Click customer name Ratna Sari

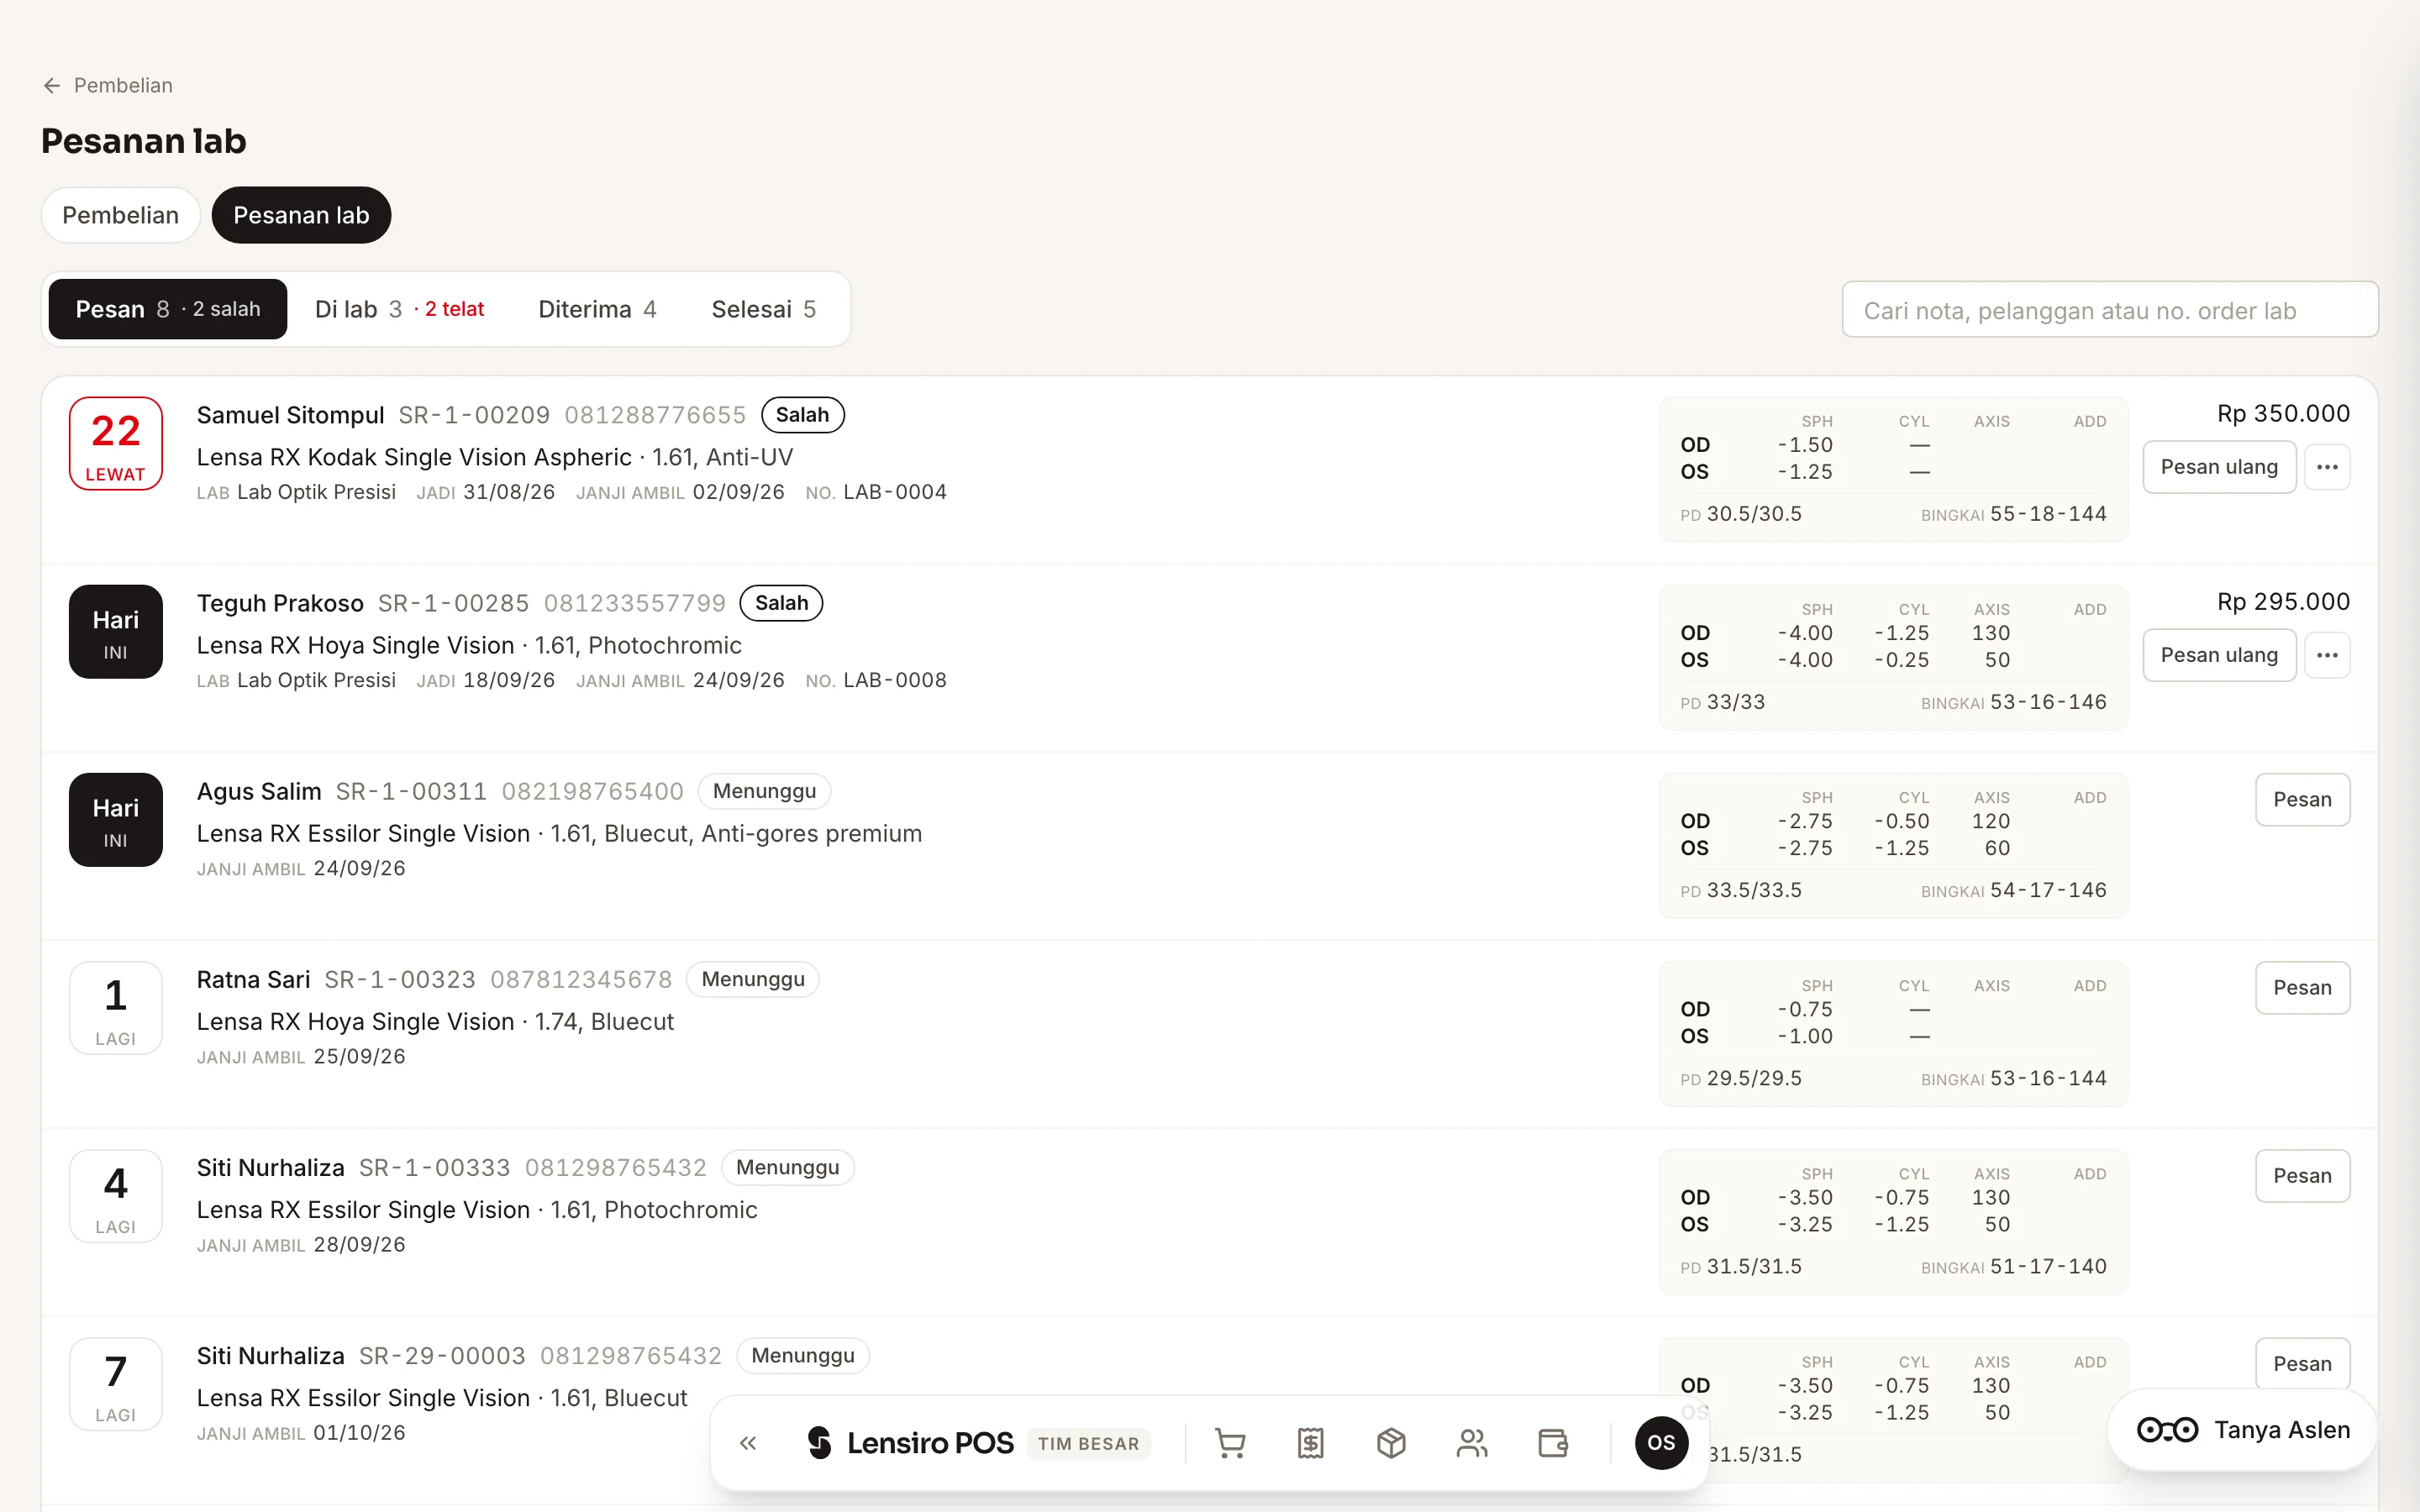click(x=253, y=979)
